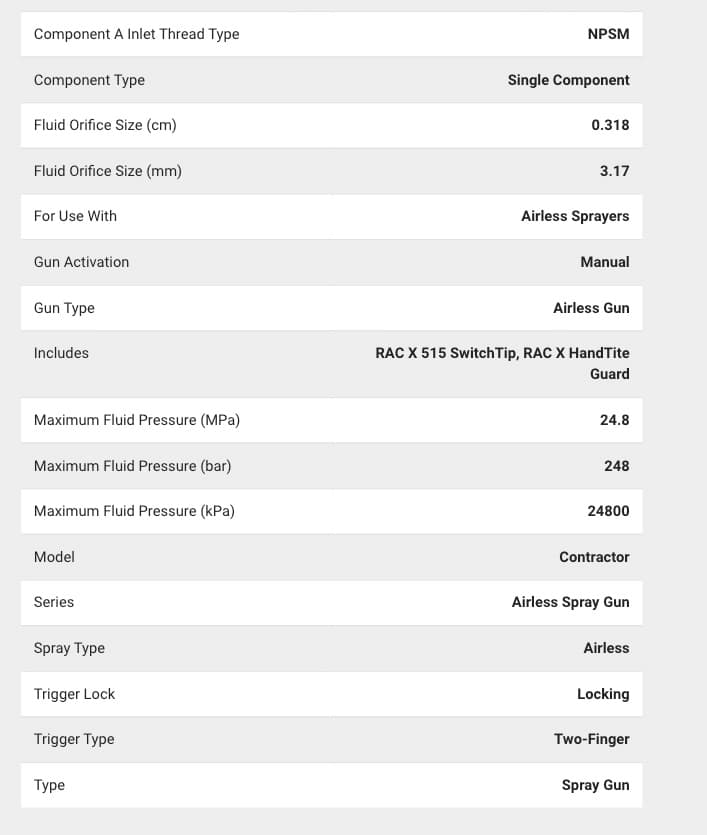This screenshot has width=707, height=835.
Task: Click the RAC X 515 SwitchTip text
Action: click(x=446, y=353)
